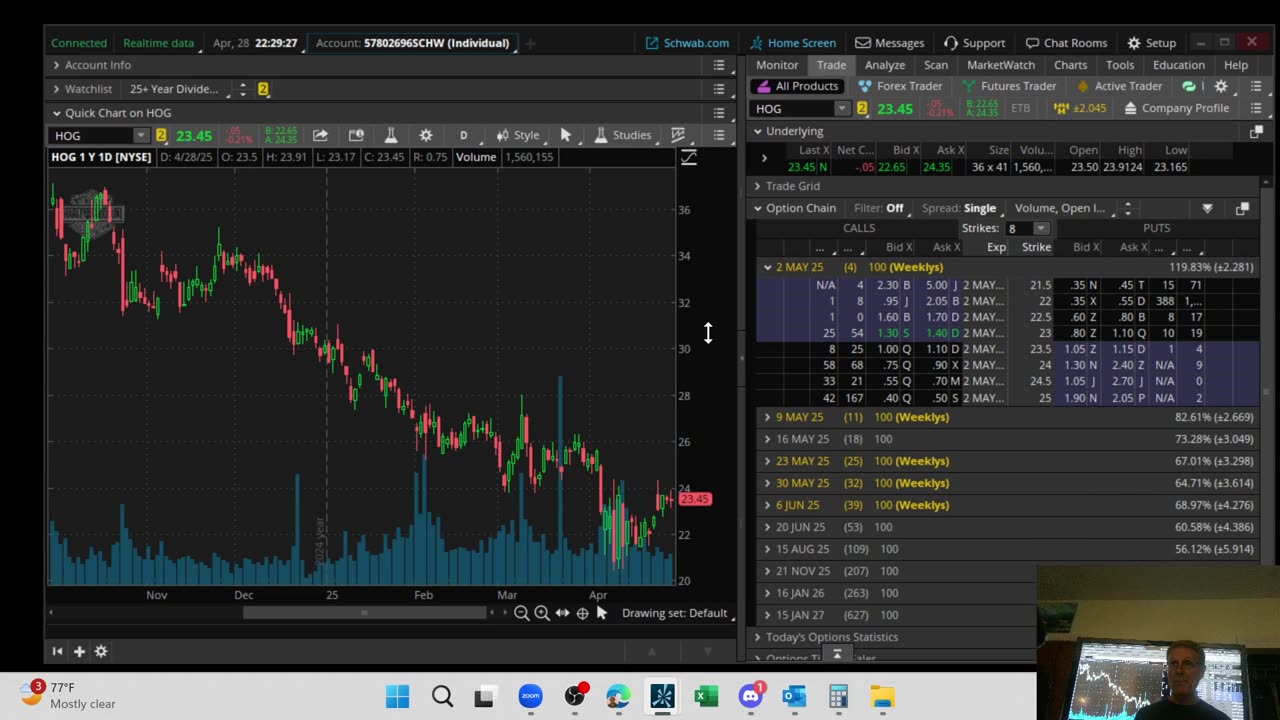This screenshot has width=1280, height=720.
Task: Expand Today's Options Statistics section
Action: click(x=758, y=637)
